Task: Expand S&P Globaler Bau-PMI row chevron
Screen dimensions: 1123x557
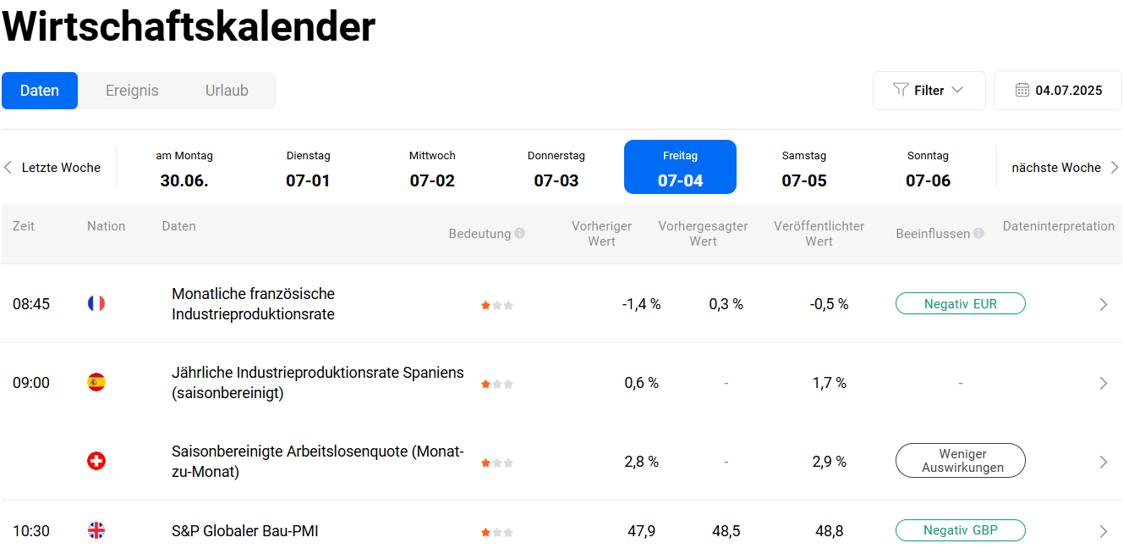Action: point(1103,531)
